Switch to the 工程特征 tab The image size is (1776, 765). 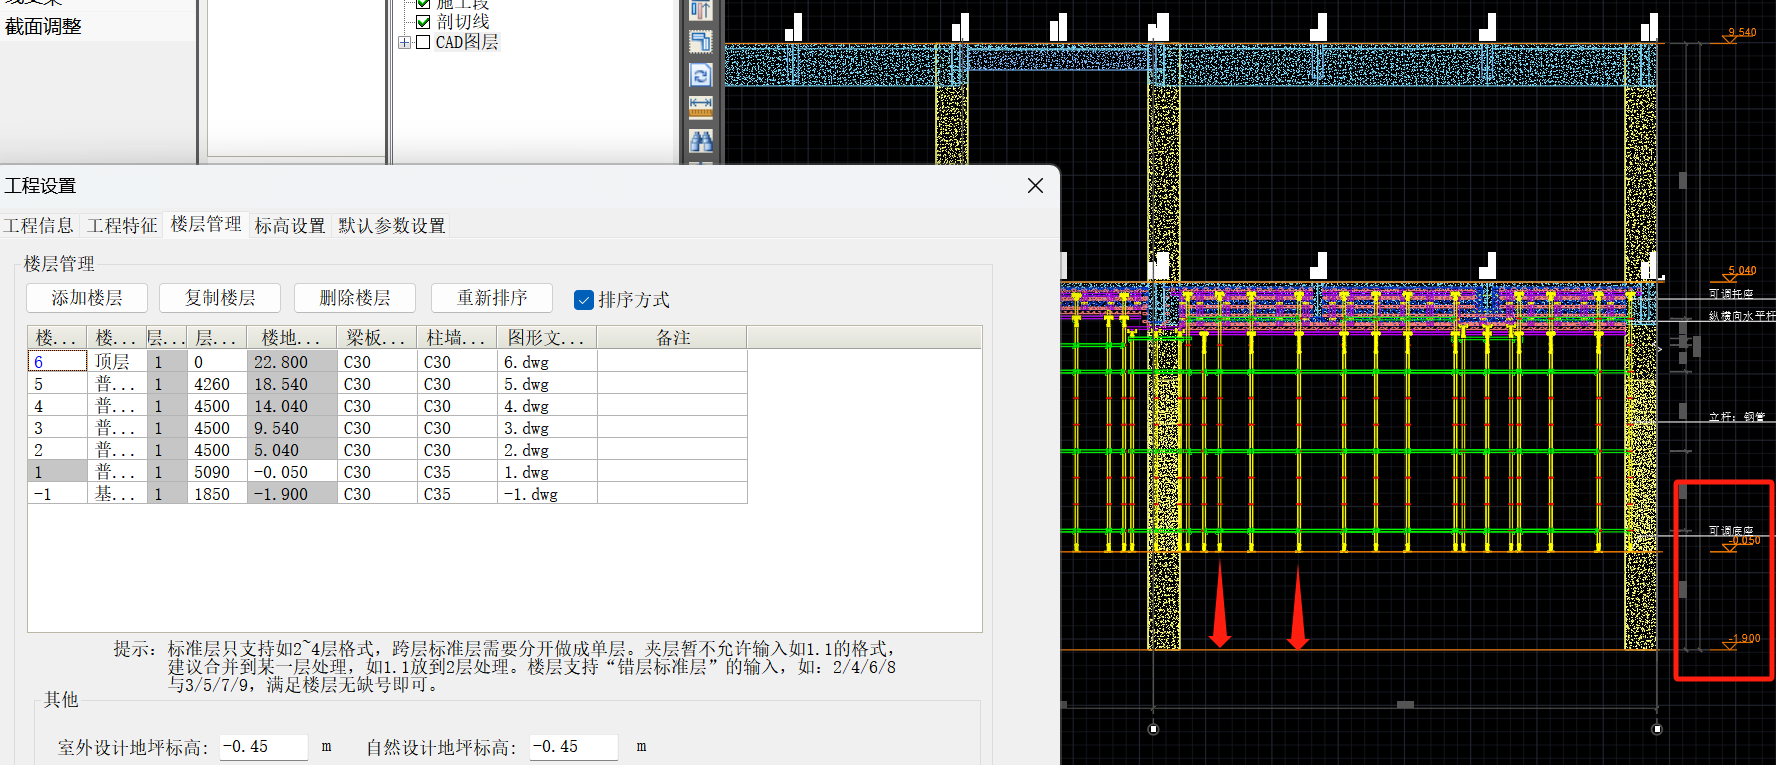(122, 226)
